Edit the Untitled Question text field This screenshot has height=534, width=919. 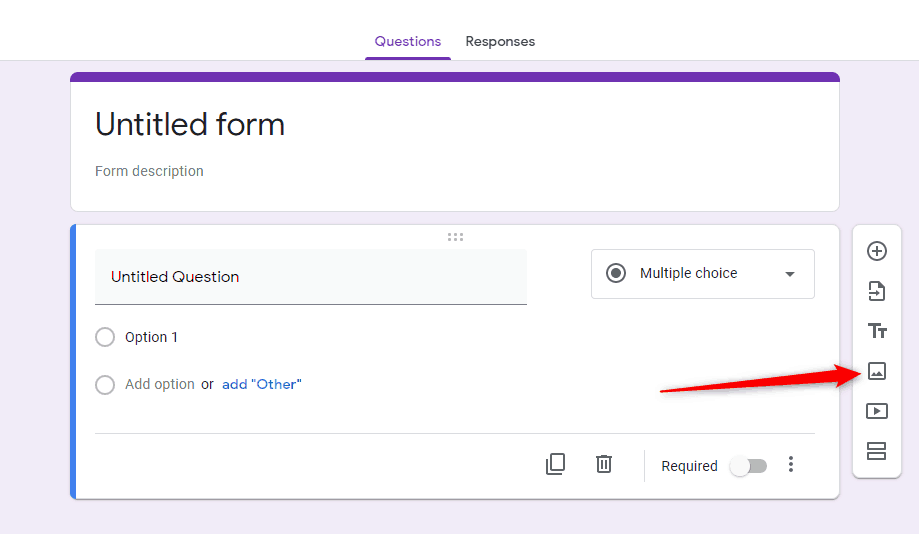coord(310,277)
